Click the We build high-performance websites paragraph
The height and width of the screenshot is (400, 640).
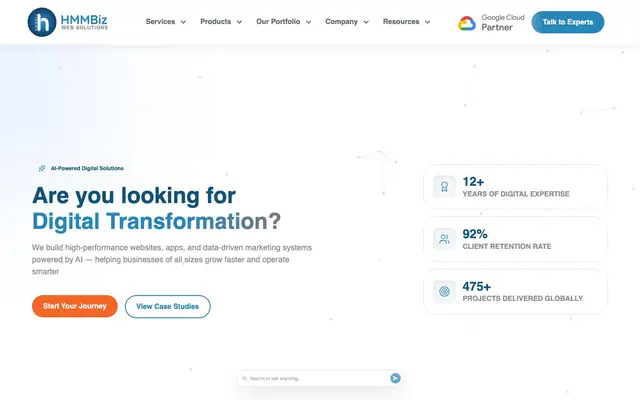coord(172,260)
